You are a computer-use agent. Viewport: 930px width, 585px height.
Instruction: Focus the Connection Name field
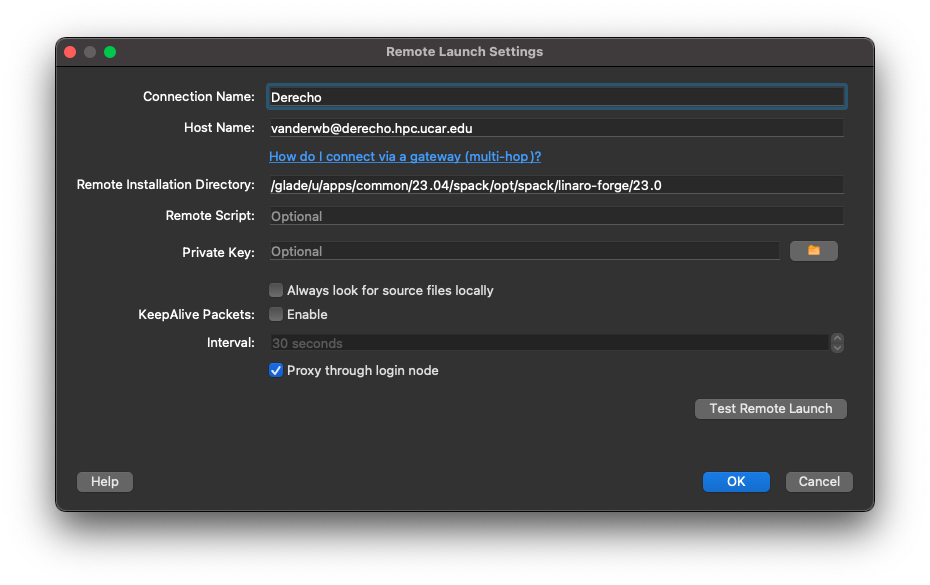pos(556,97)
